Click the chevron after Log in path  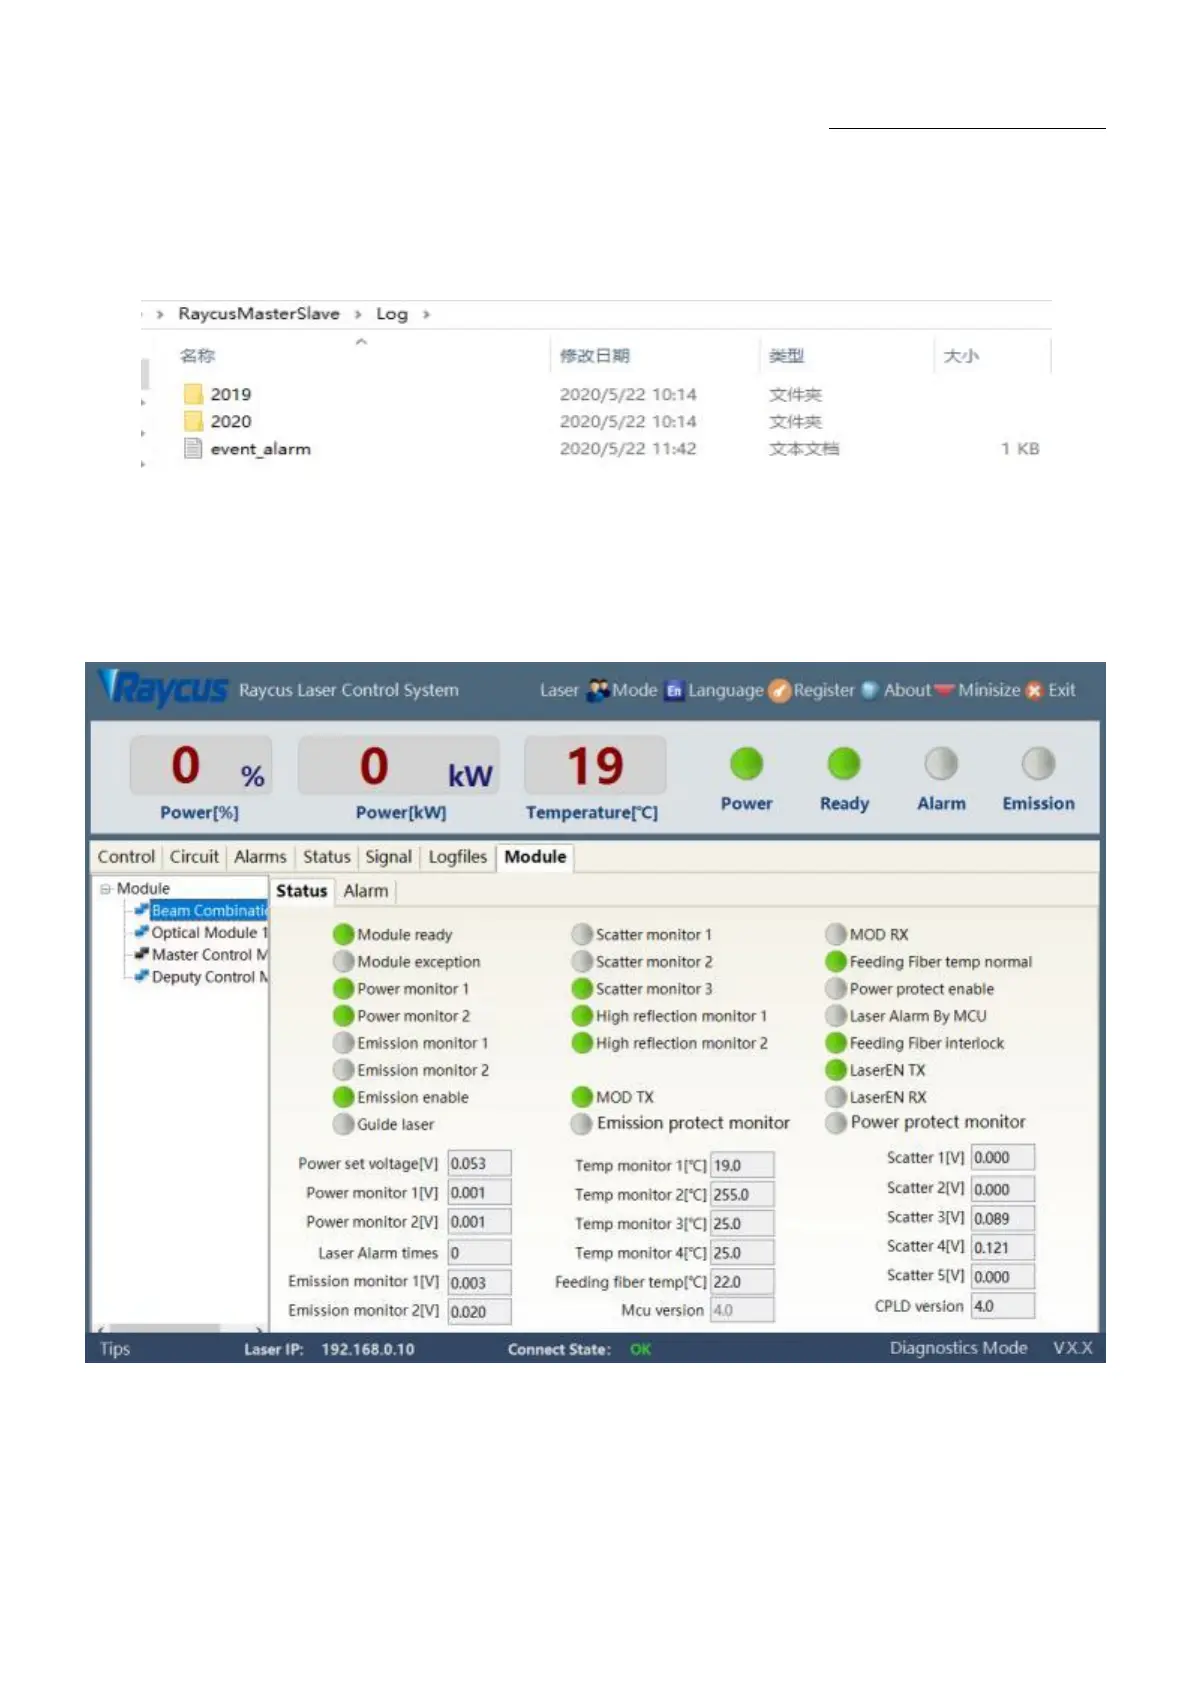(x=426, y=314)
